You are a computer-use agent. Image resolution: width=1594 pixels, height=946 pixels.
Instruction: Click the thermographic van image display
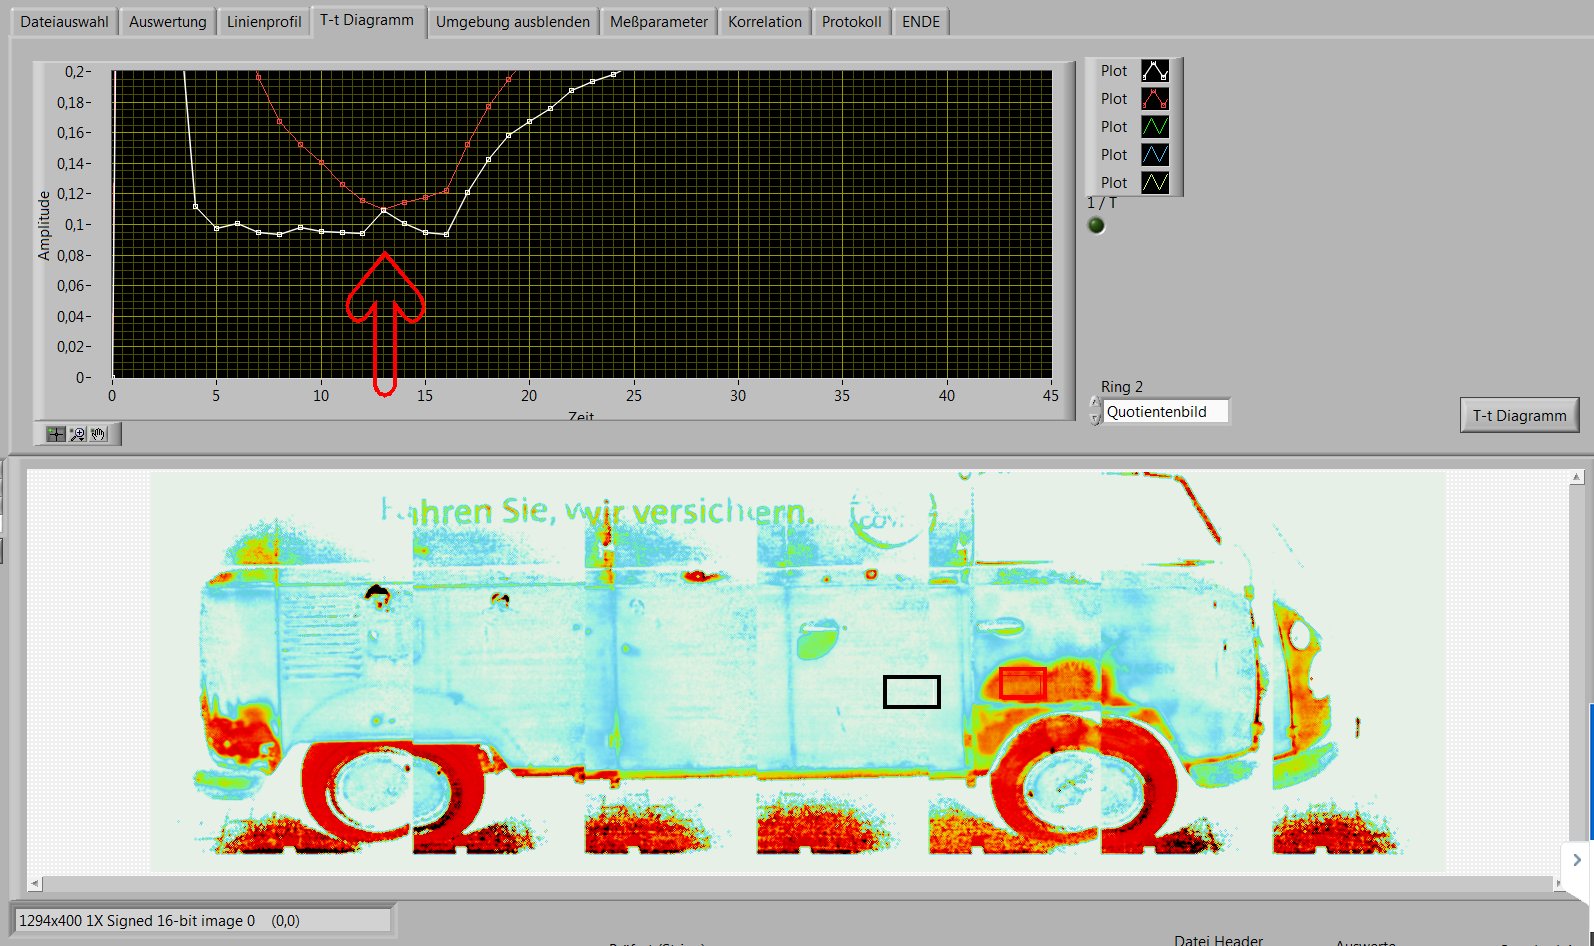(797, 672)
